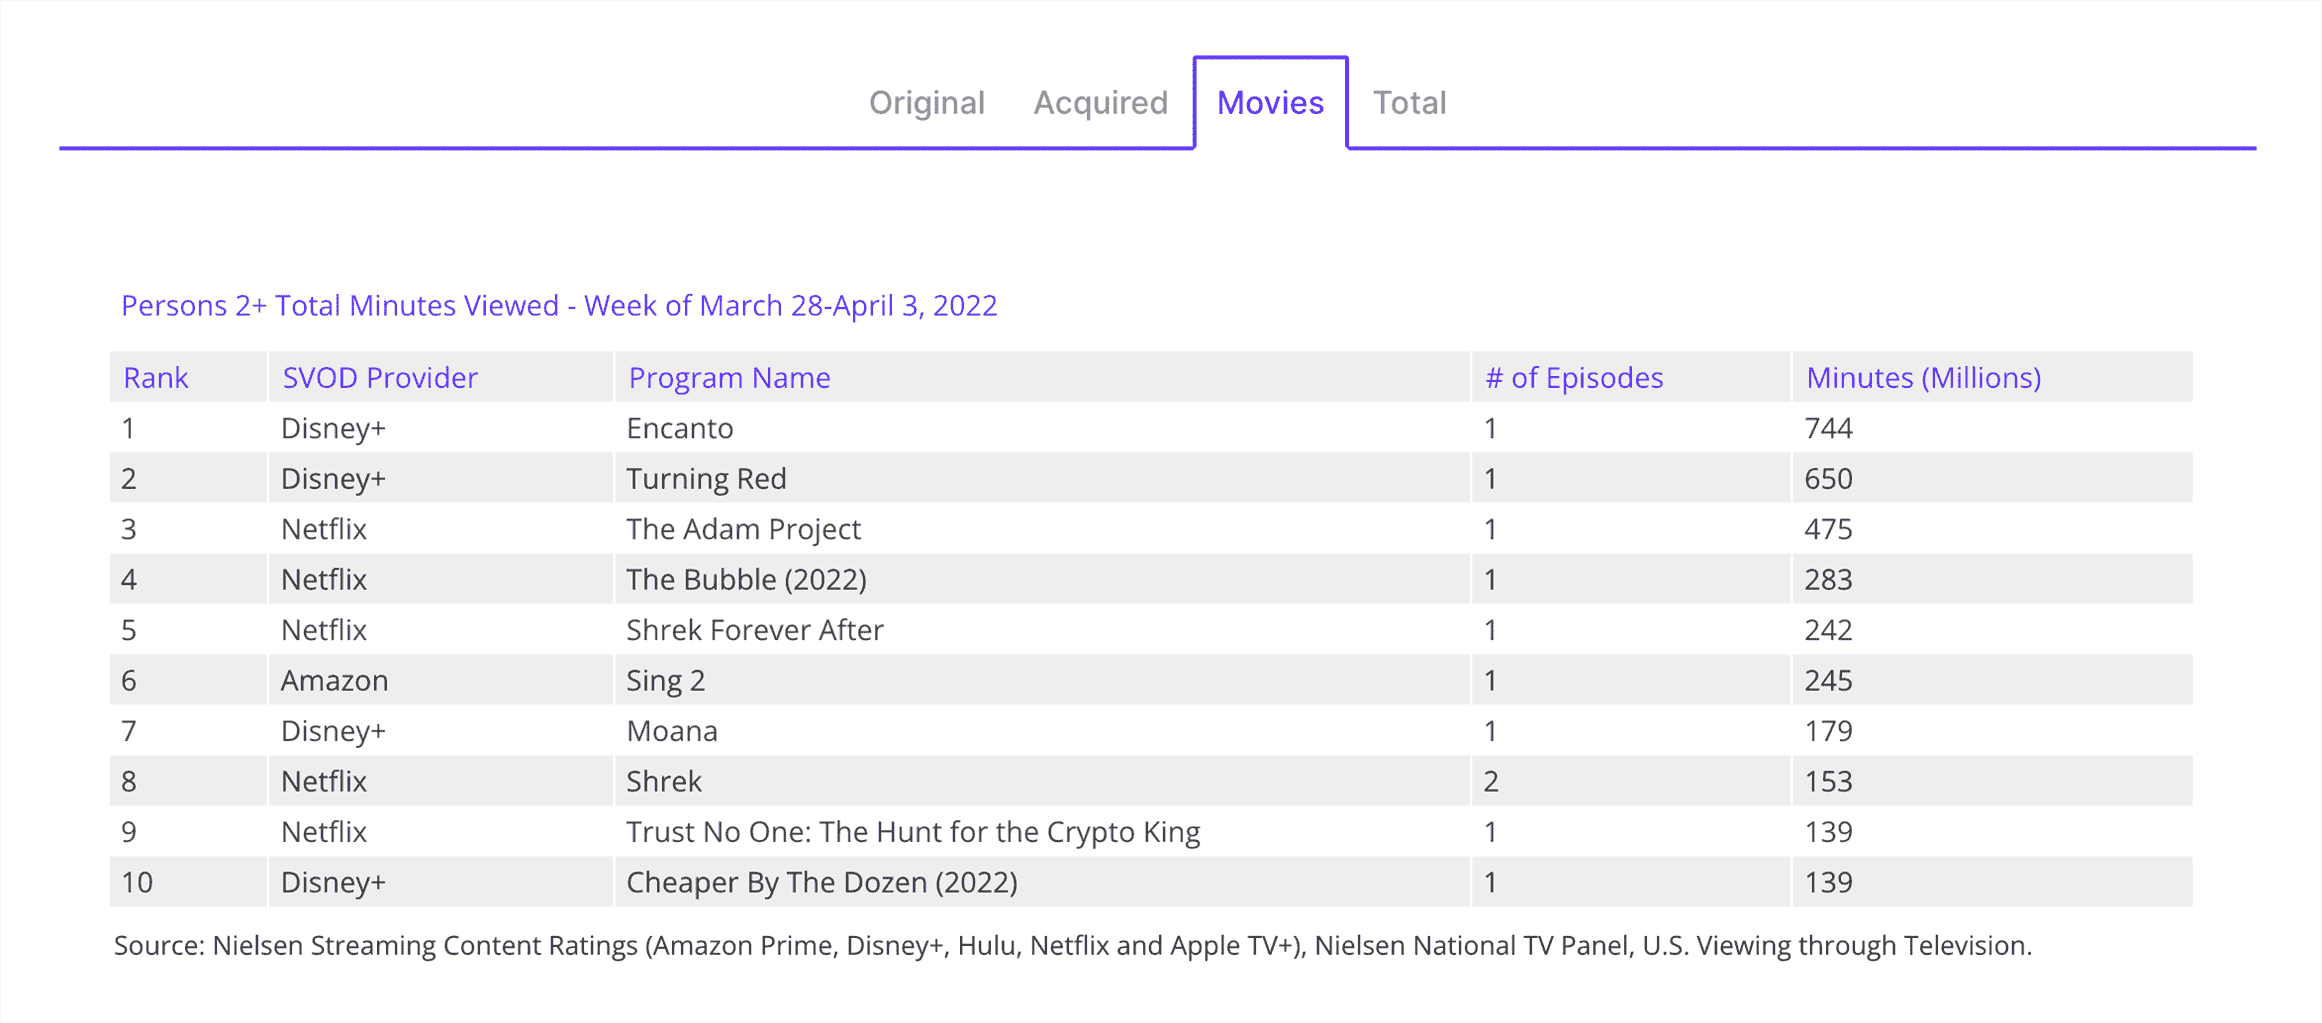The width and height of the screenshot is (2322, 1023).
Task: Click Shrek Forever After program name
Action: pos(755,630)
